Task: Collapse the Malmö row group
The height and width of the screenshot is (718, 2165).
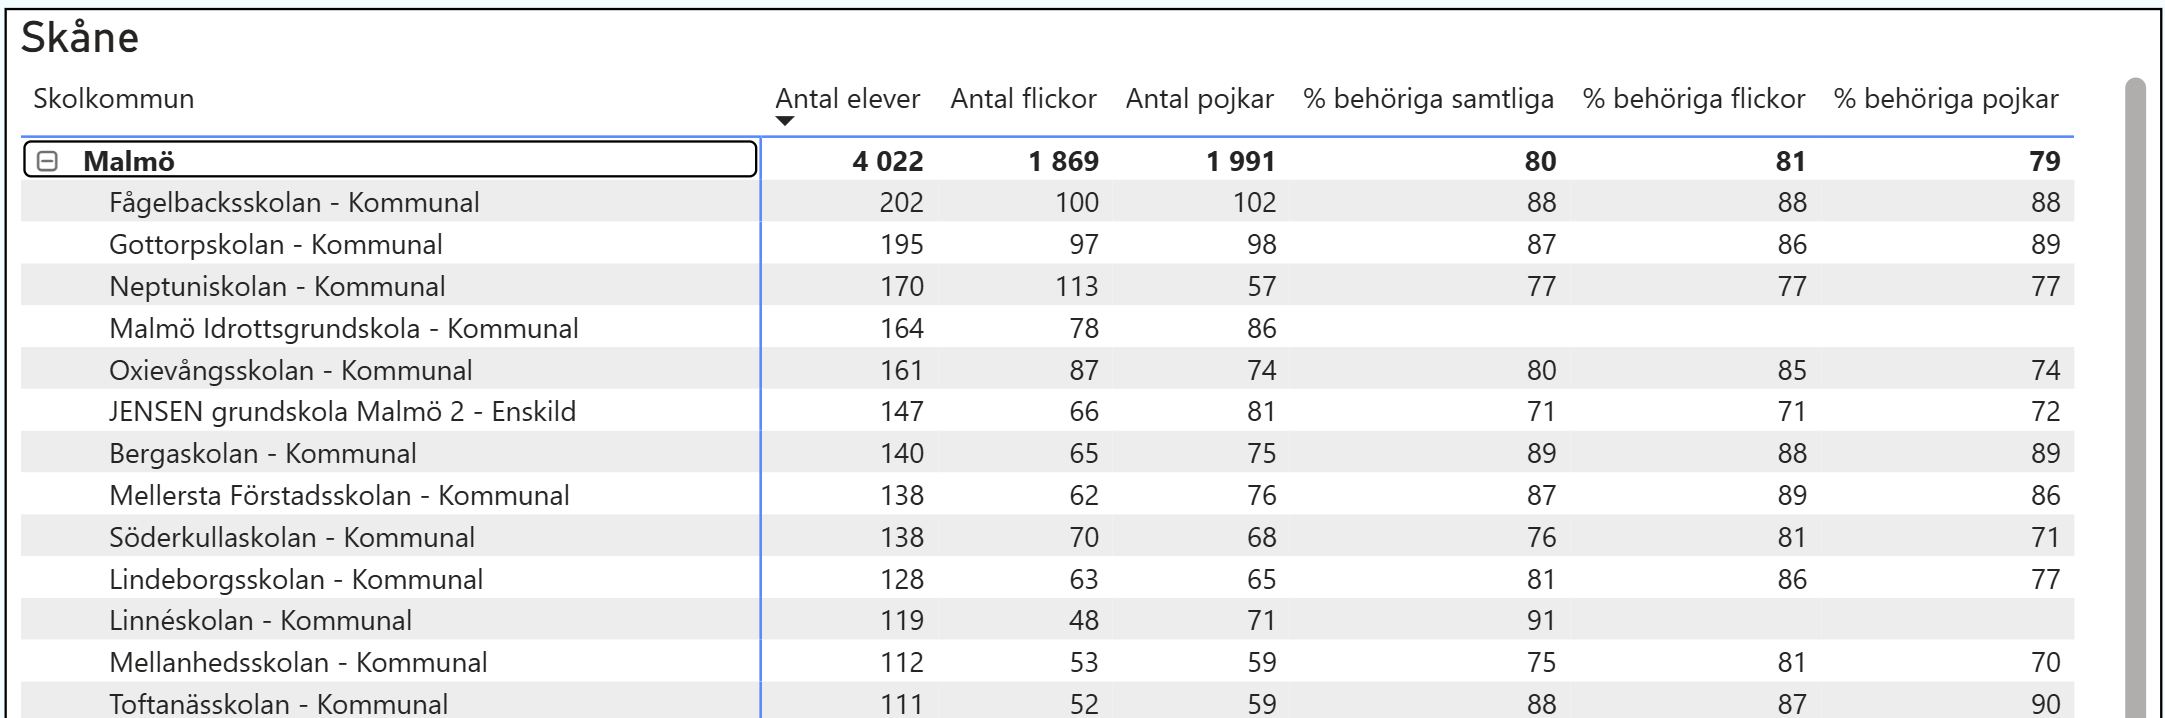Action: (47, 161)
